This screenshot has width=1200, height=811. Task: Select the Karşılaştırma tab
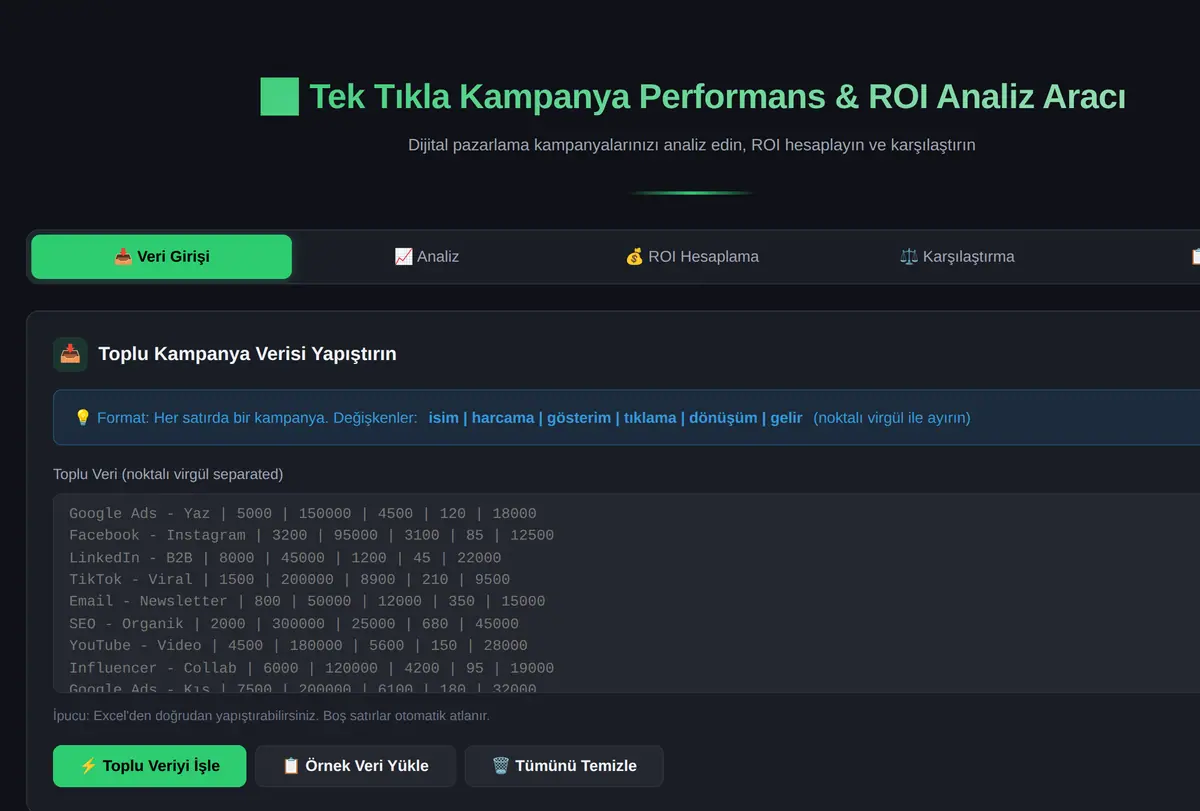(x=957, y=257)
